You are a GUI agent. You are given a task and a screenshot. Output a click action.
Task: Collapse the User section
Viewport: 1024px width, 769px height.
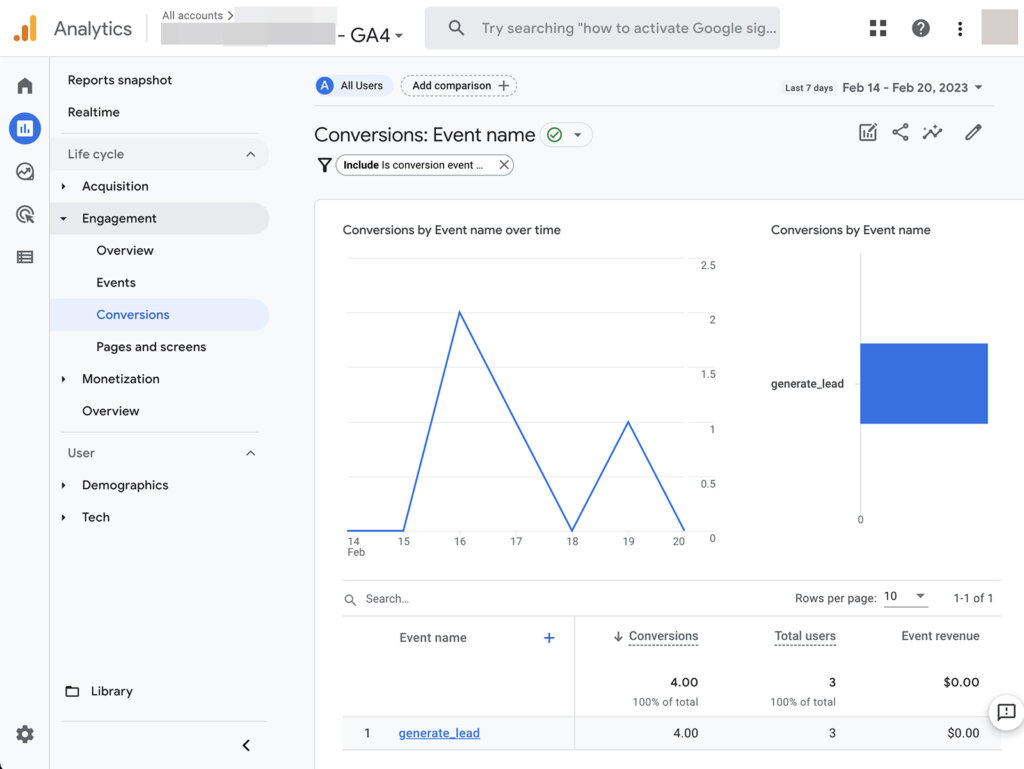(x=252, y=453)
